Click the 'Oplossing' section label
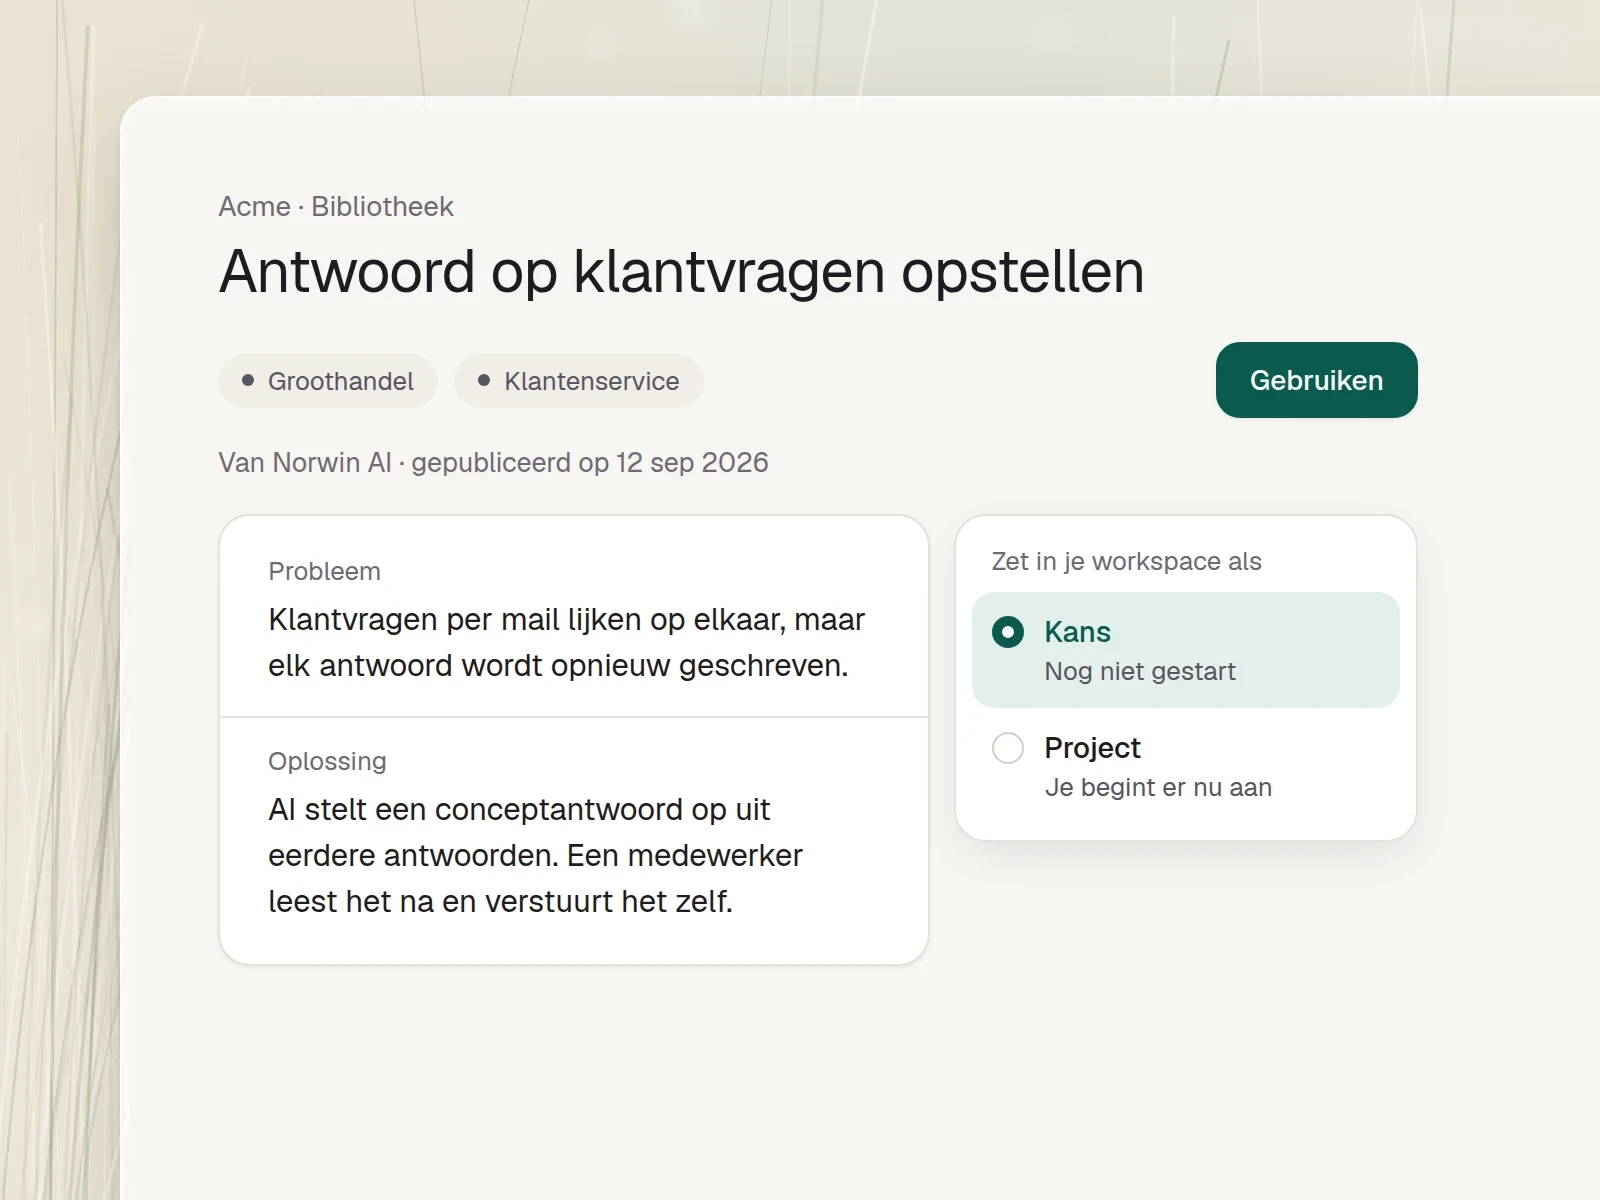The image size is (1600, 1200). point(327,761)
